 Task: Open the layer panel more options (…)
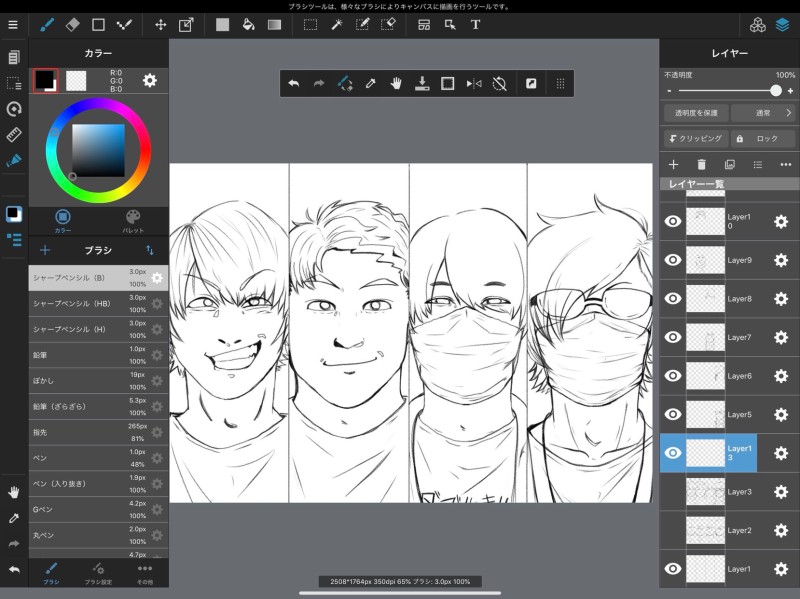785,164
